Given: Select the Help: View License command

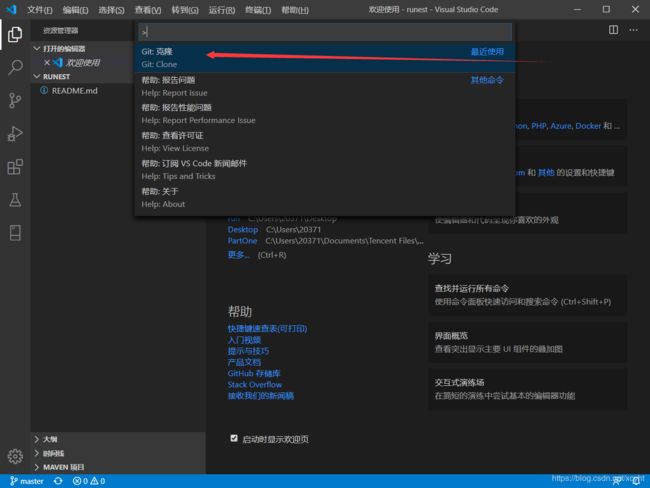Looking at the screenshot, I should pos(325,142).
